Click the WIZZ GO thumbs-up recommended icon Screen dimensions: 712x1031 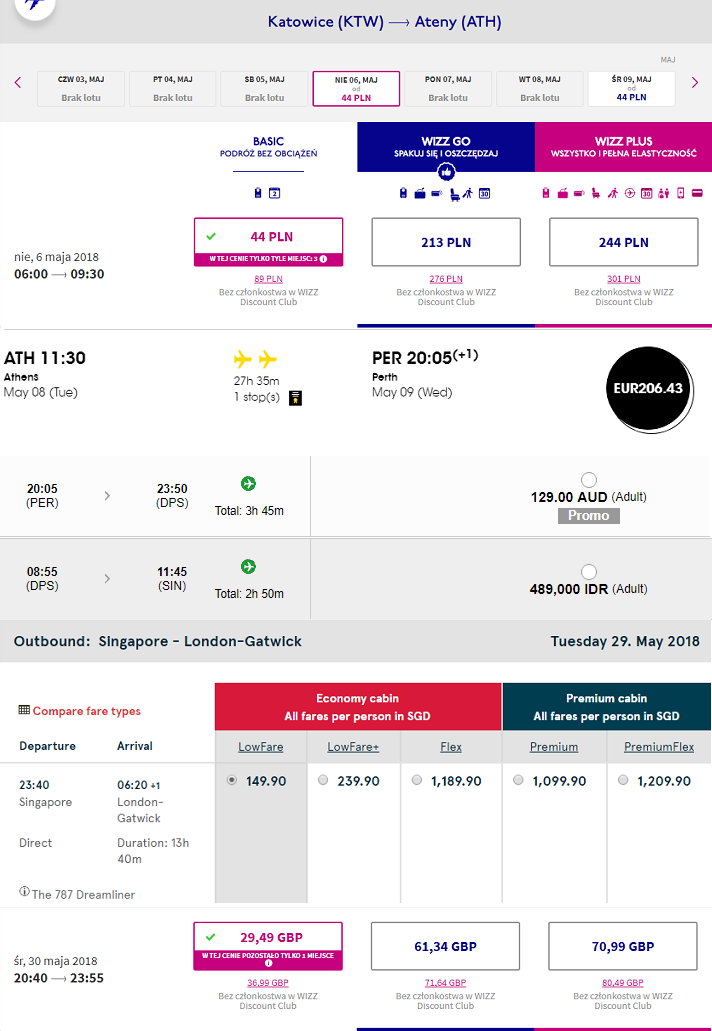click(x=446, y=172)
